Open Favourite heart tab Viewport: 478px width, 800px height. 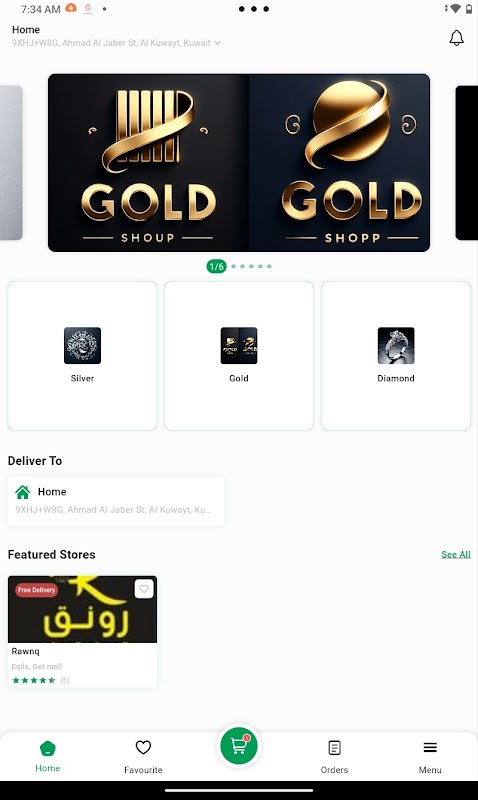(x=143, y=747)
